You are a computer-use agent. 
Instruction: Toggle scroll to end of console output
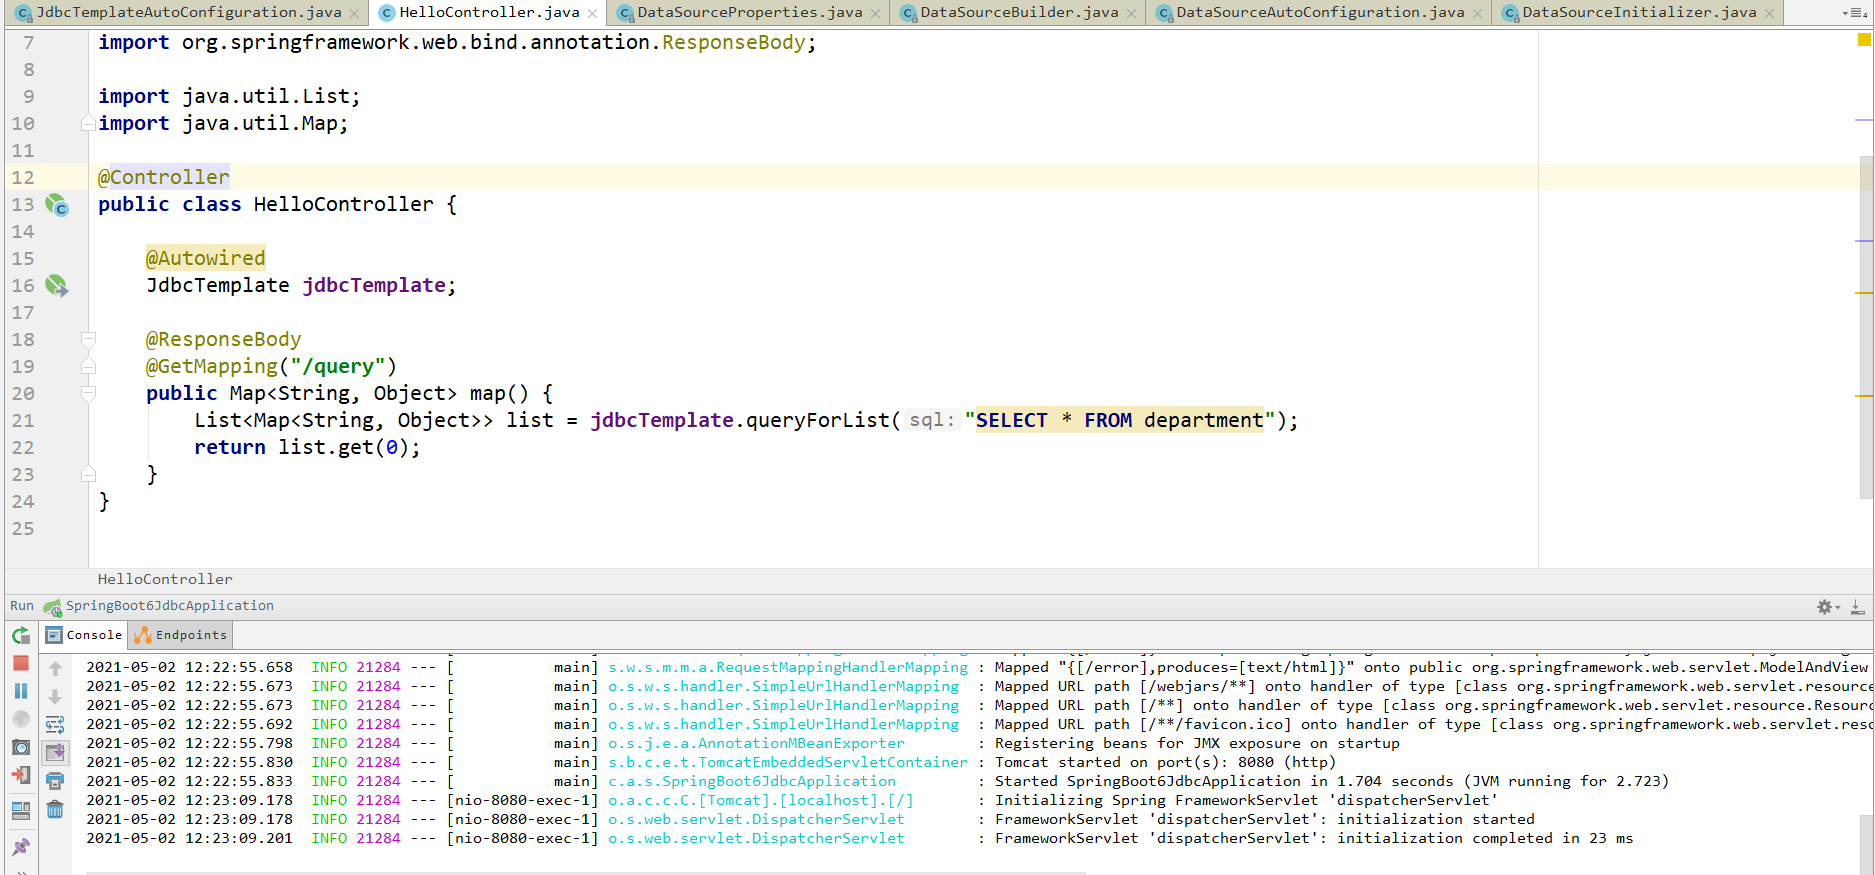click(x=55, y=752)
